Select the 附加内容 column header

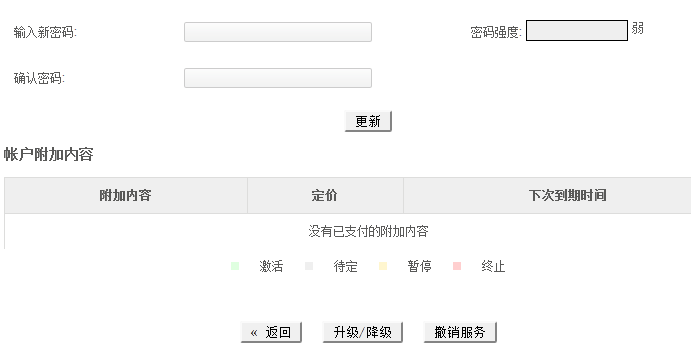tap(126, 195)
